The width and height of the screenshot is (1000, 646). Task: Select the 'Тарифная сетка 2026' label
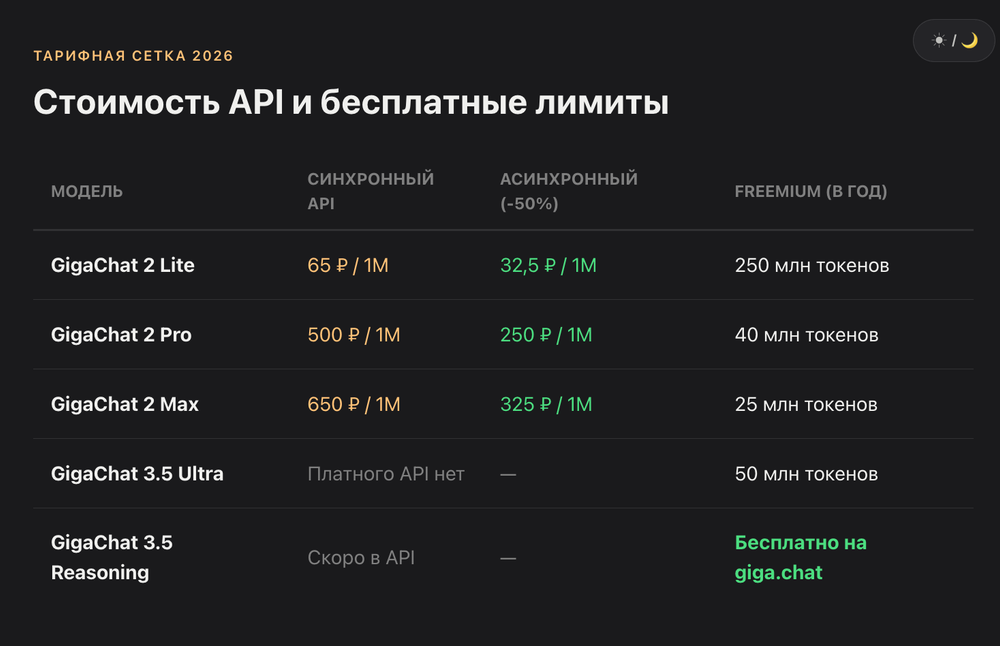click(x=133, y=56)
